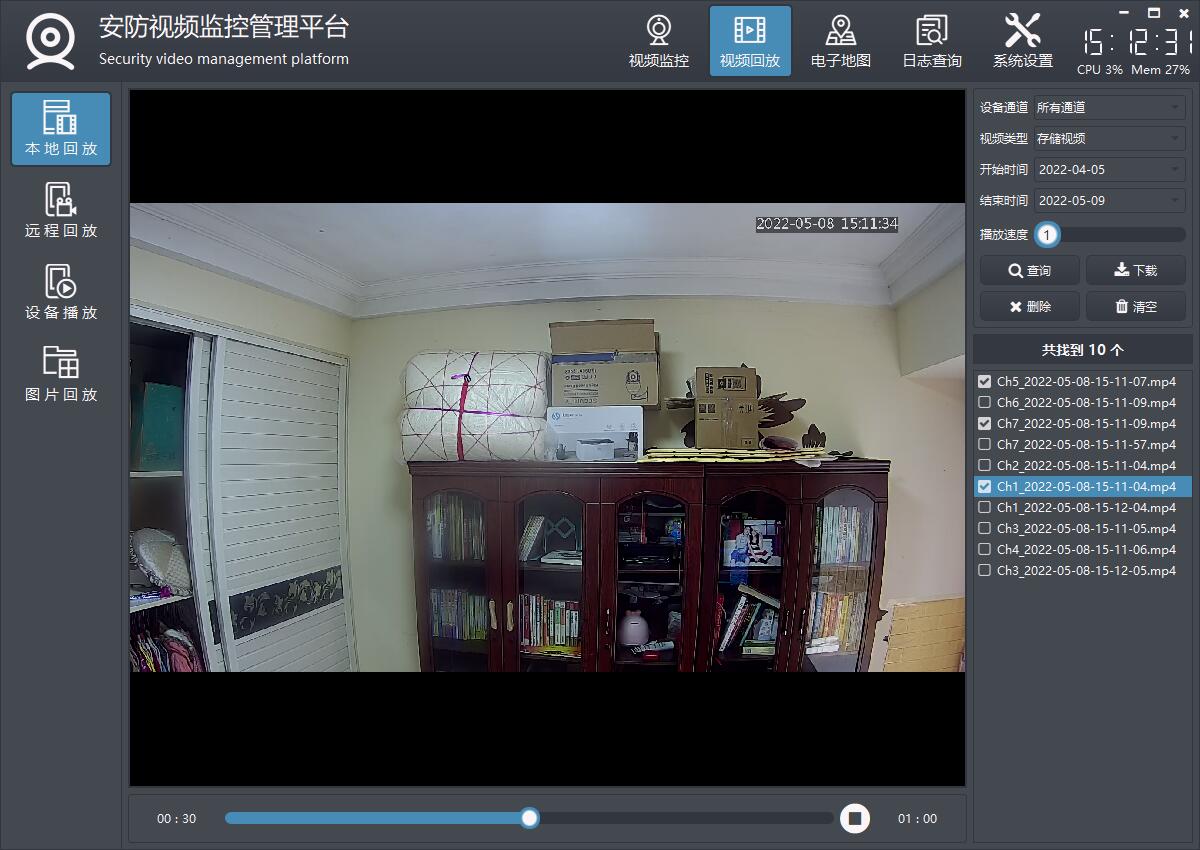Viewport: 1200px width, 850px height.
Task: Expand the 视频类型 video type dropdown
Action: click(1109, 138)
